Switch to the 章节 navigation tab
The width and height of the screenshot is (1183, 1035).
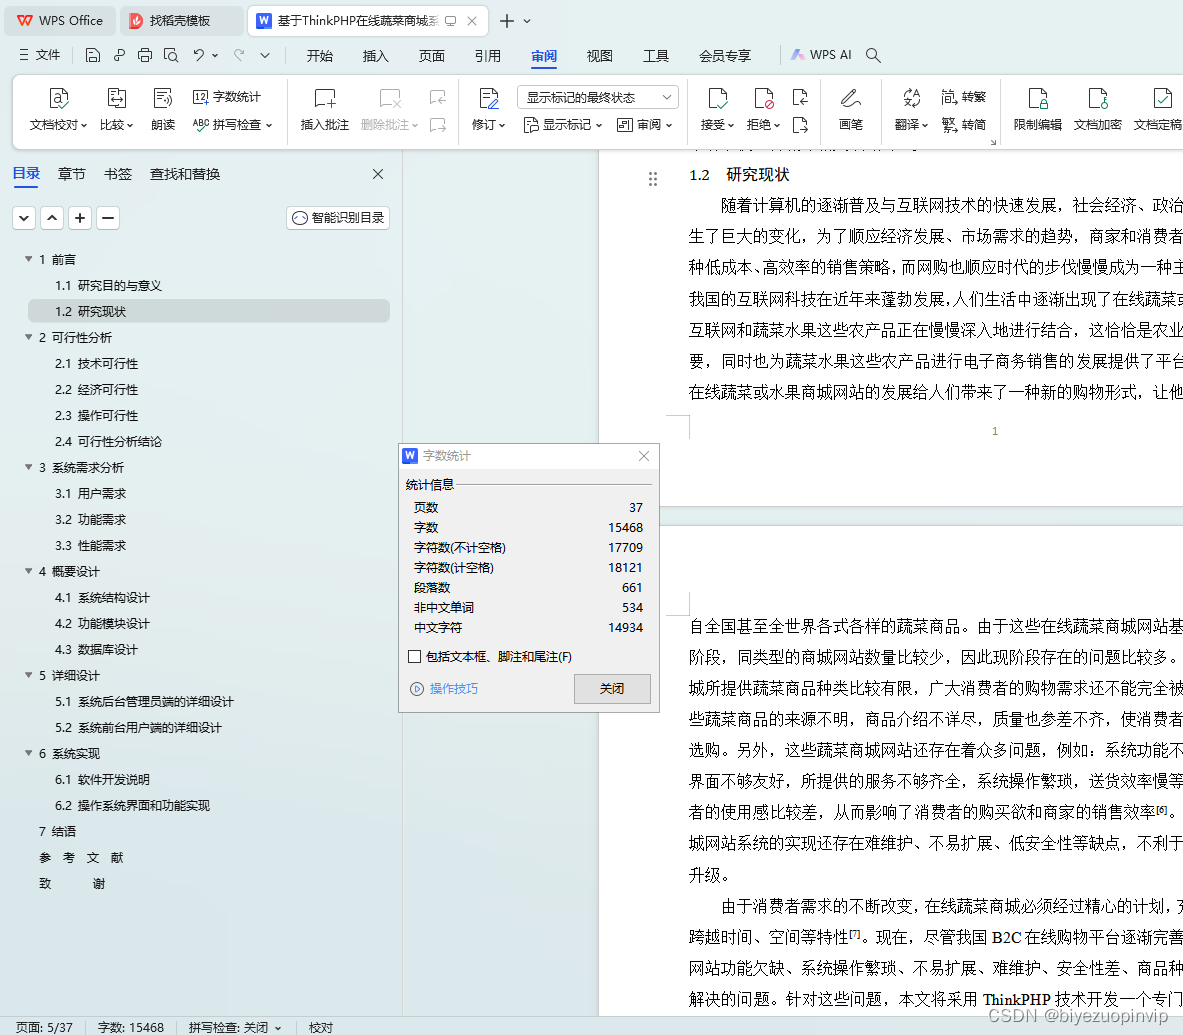72,174
